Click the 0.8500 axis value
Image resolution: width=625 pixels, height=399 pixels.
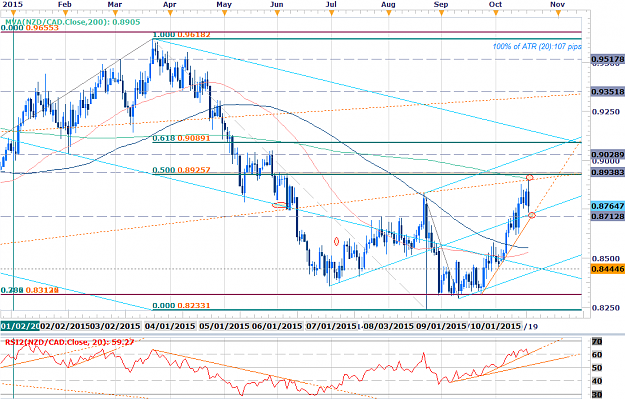pos(606,259)
